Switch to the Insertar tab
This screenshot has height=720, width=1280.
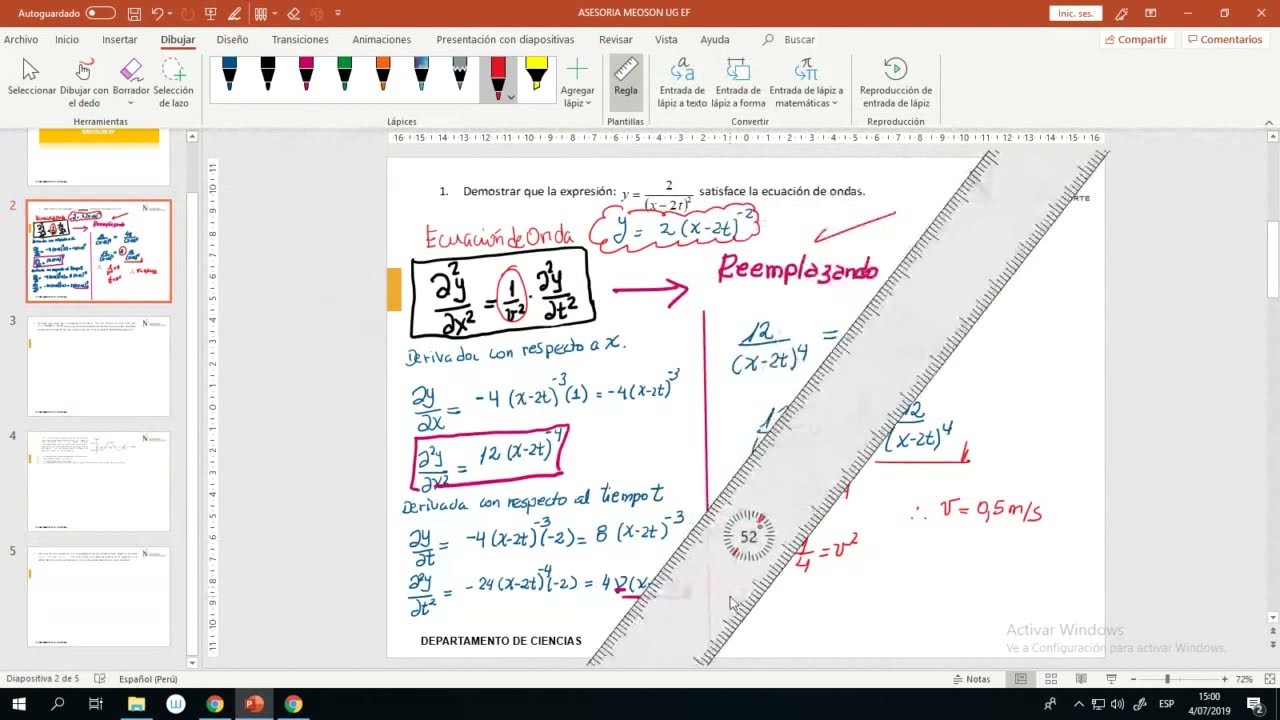click(x=120, y=39)
